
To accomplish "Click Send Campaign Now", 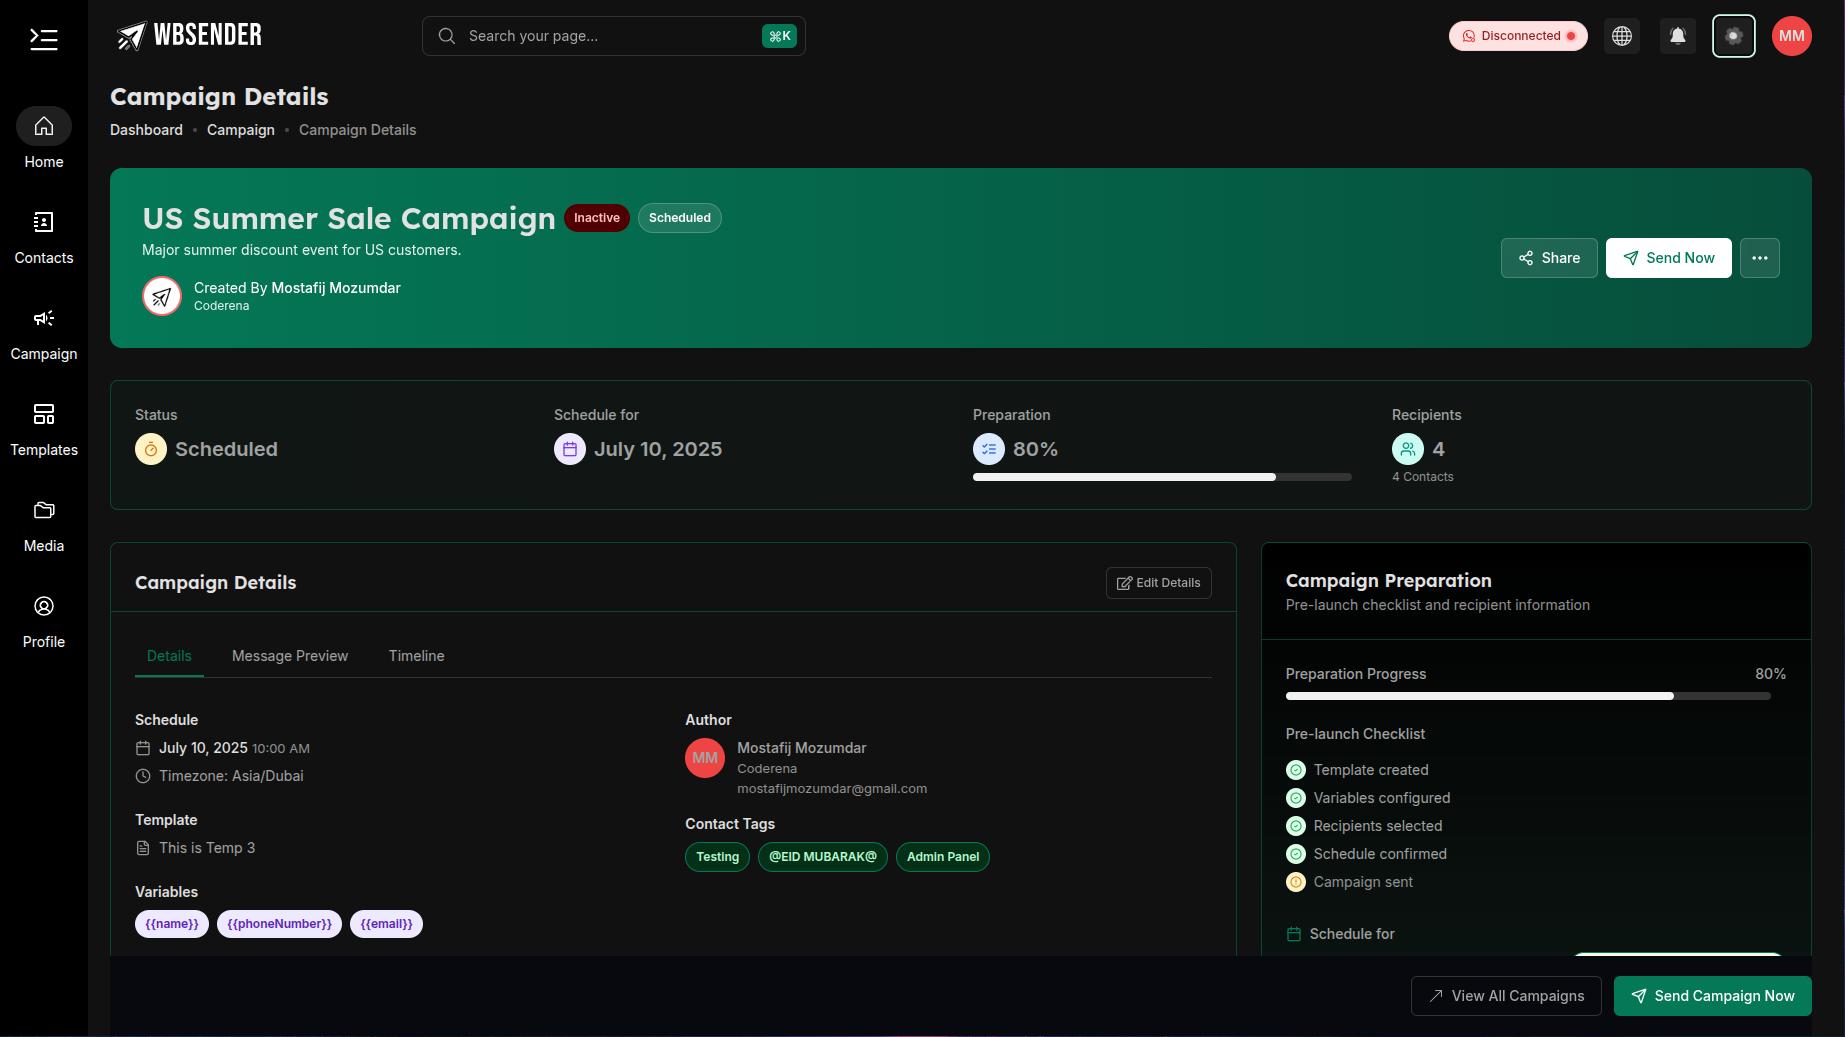I will point(1712,996).
